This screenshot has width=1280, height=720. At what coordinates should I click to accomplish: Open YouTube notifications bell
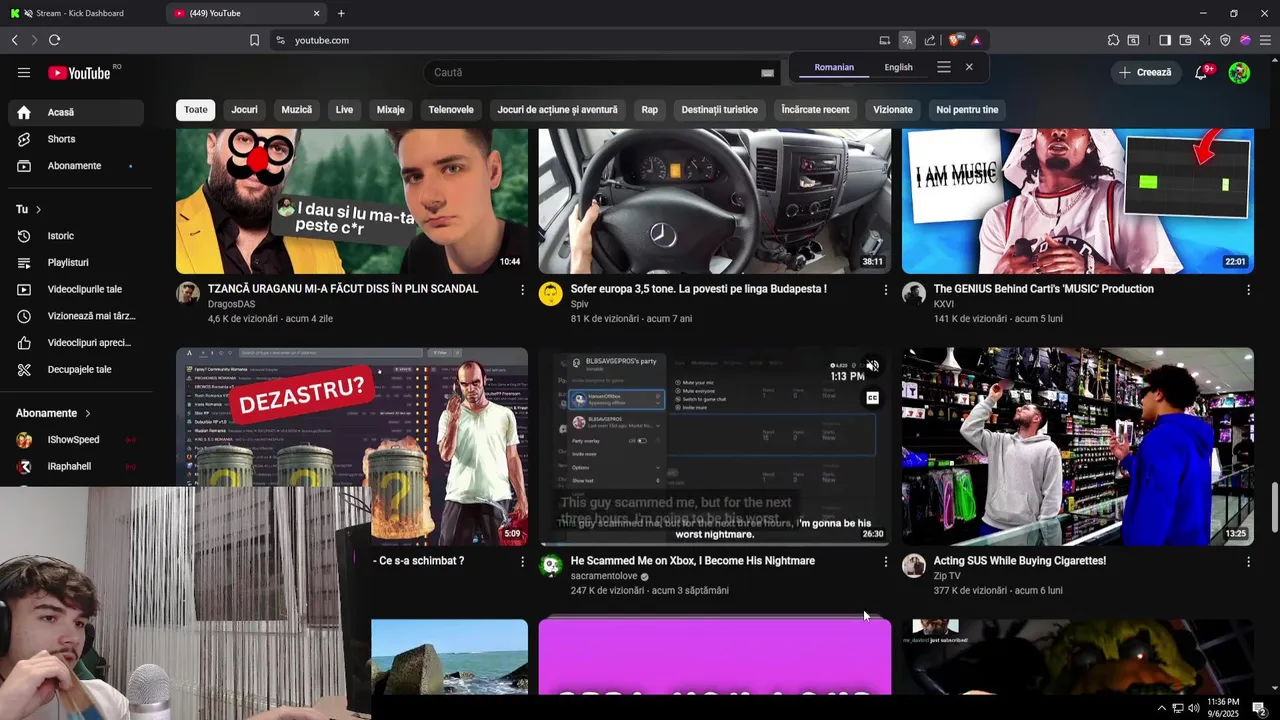[1202, 72]
